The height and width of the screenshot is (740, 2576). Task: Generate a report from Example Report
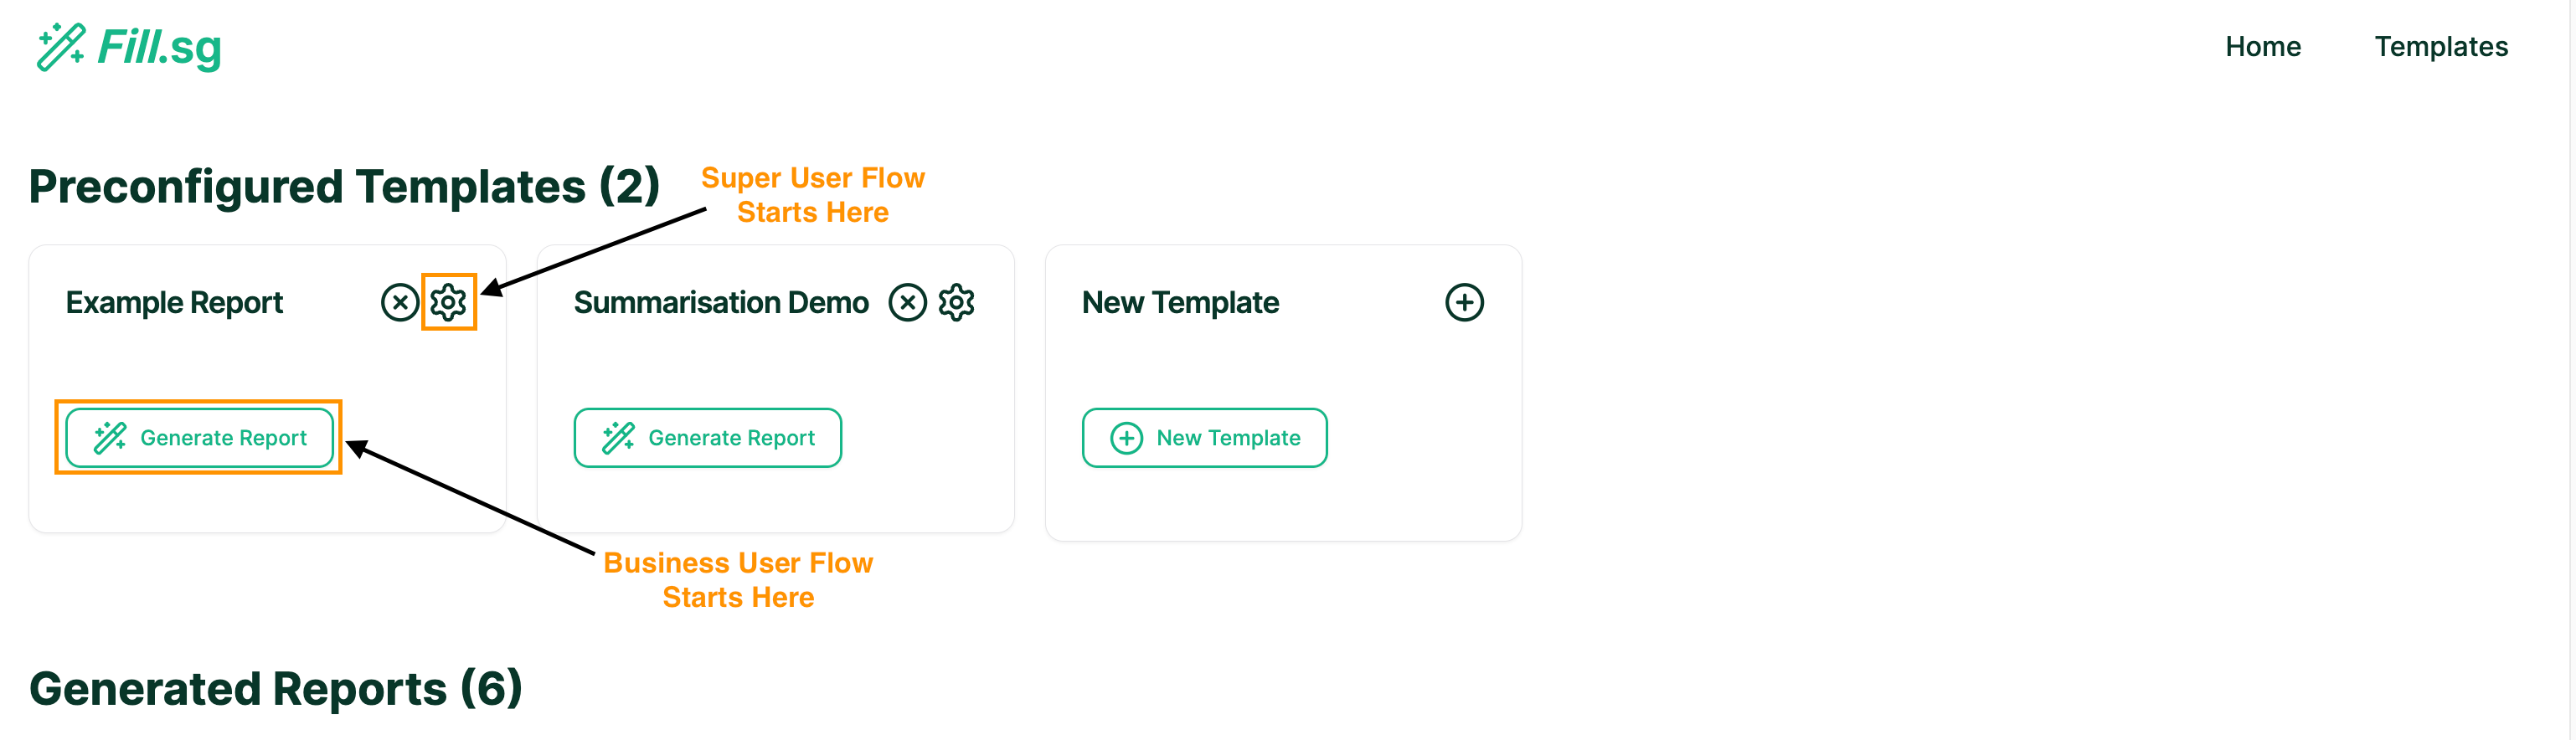point(200,438)
